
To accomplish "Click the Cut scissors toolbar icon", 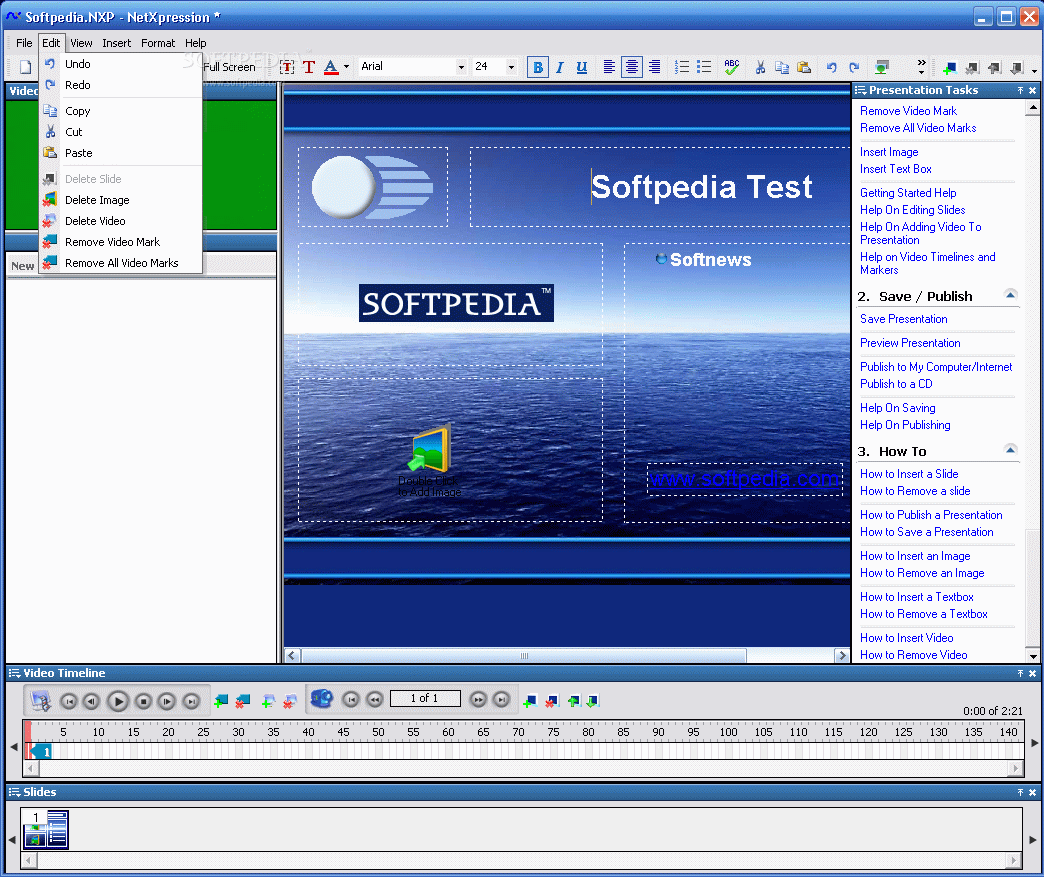I will pos(760,67).
